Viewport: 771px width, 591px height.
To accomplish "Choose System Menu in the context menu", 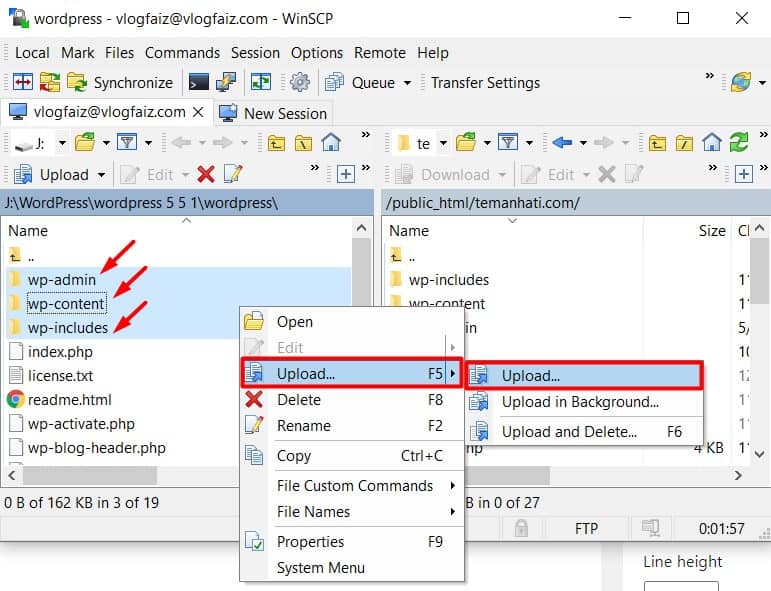I will (x=352, y=568).
